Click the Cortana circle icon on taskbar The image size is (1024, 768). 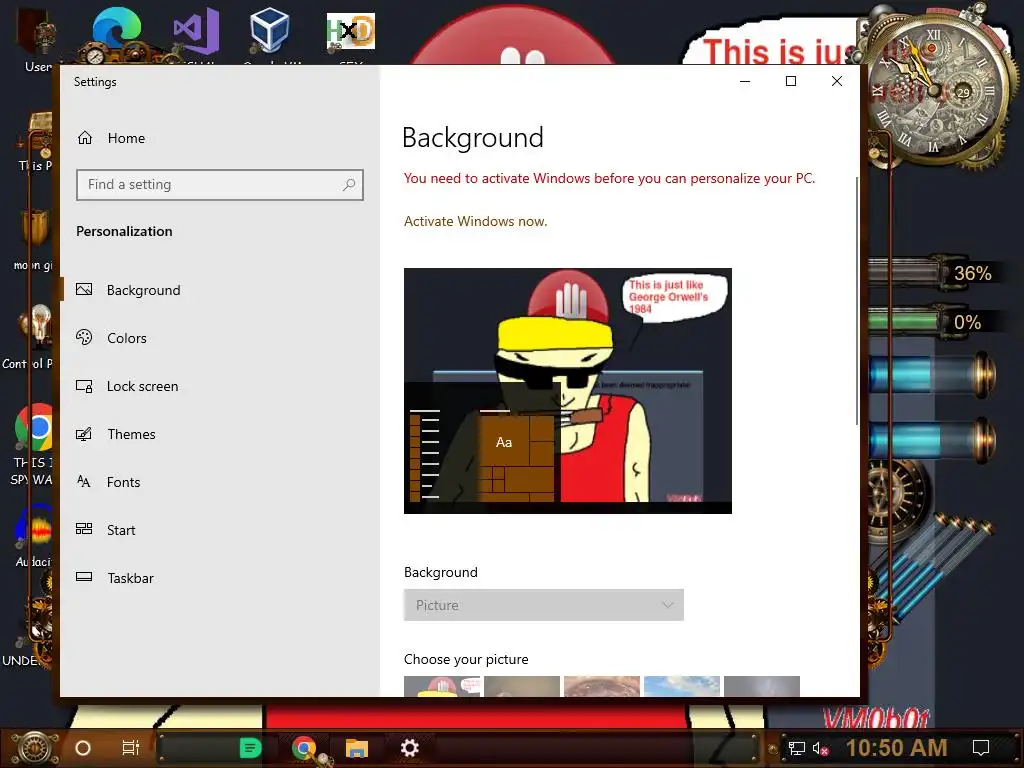pos(83,748)
